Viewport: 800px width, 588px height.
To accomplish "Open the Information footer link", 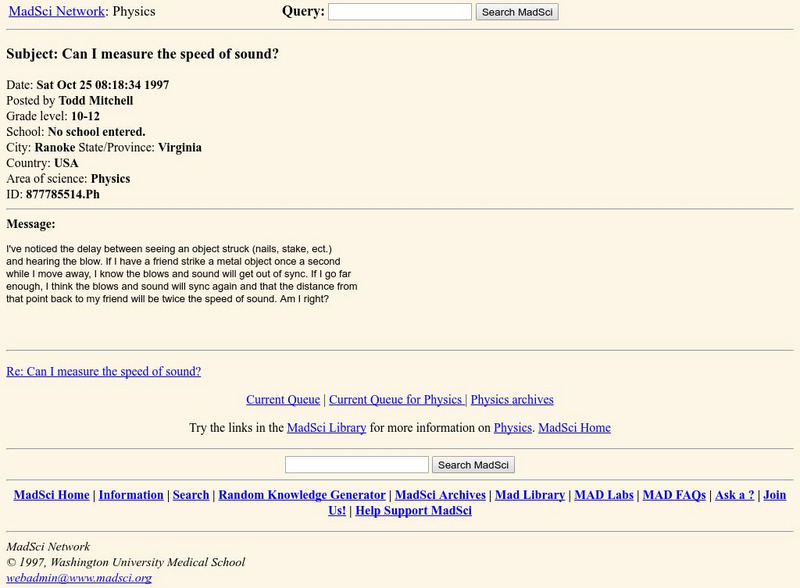I will click(x=131, y=495).
